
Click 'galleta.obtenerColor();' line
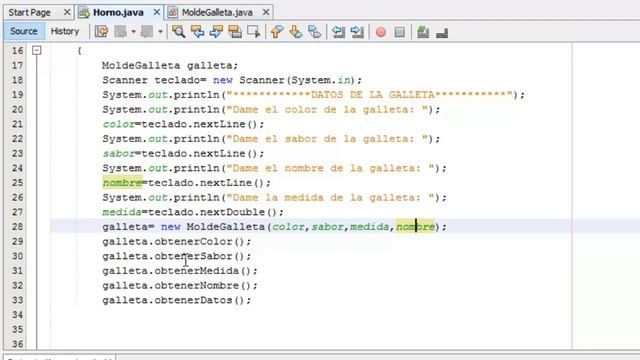pos(177,242)
